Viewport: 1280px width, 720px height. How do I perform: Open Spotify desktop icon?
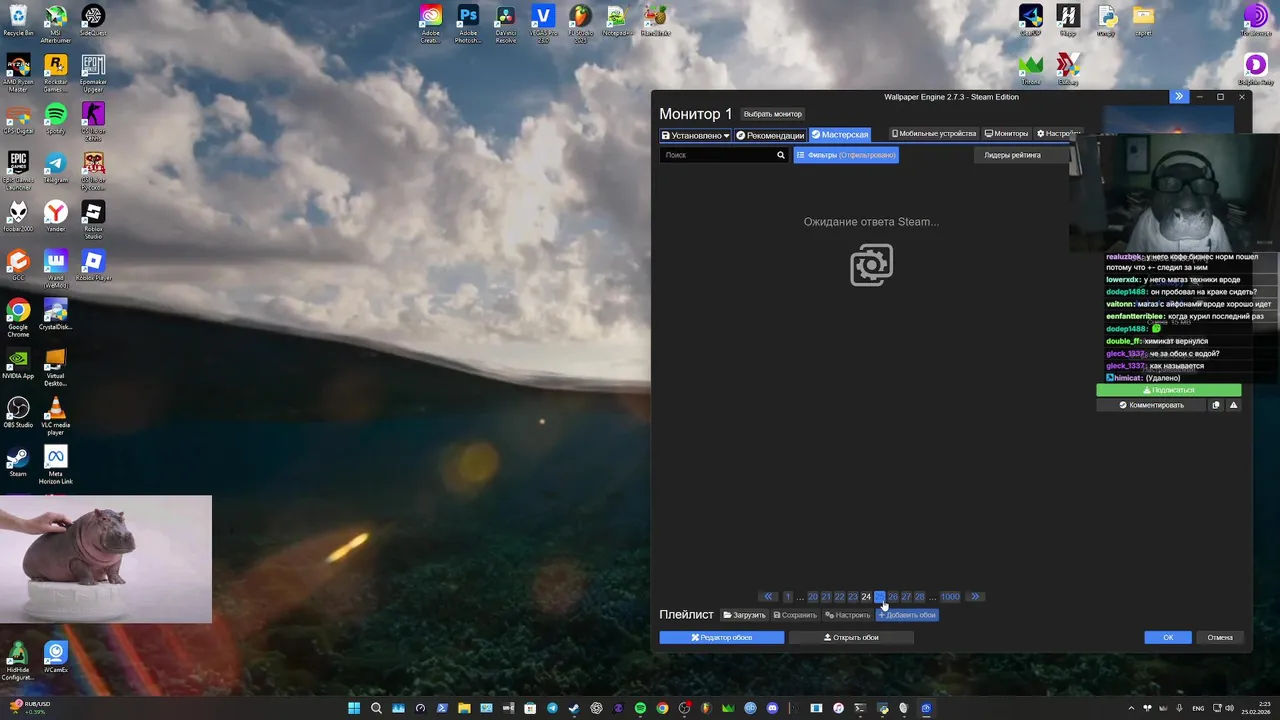click(56, 118)
